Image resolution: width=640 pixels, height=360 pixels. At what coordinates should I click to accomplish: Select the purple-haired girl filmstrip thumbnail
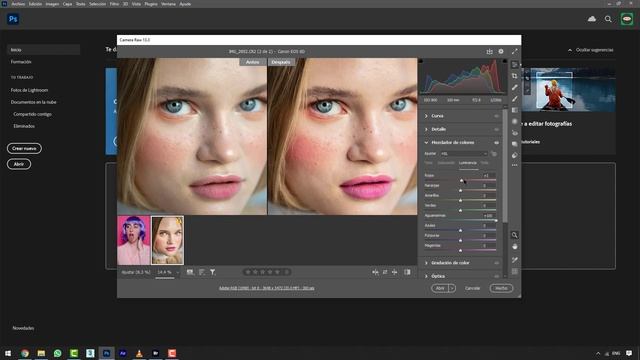133,240
